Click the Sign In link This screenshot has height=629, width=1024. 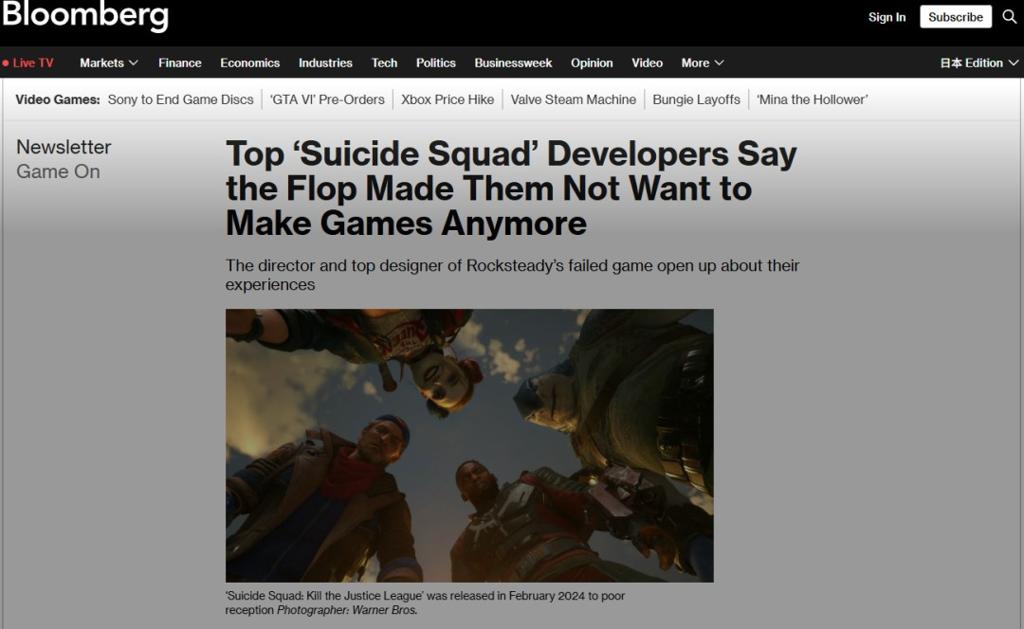[x=887, y=17]
